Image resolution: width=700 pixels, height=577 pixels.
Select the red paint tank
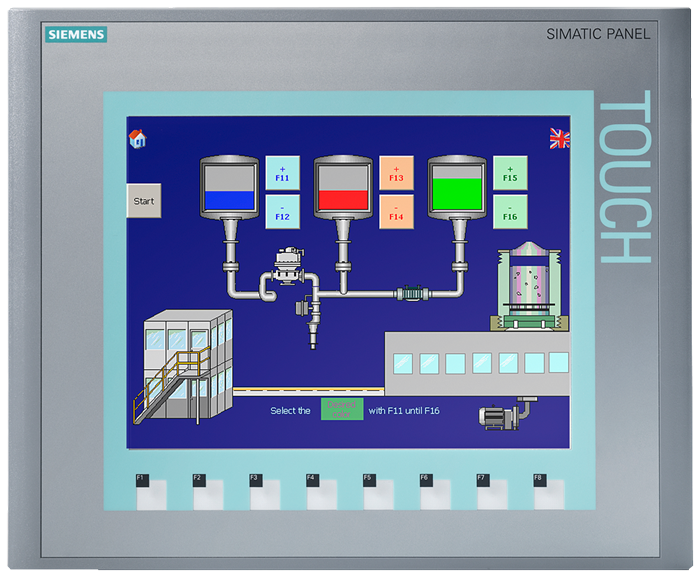coord(343,187)
